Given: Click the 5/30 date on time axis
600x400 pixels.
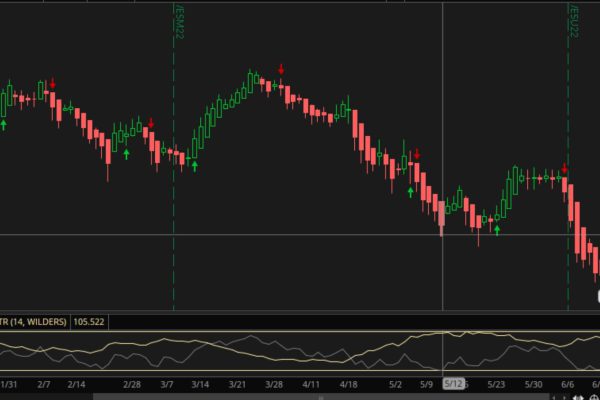Looking at the screenshot, I should point(533,384).
